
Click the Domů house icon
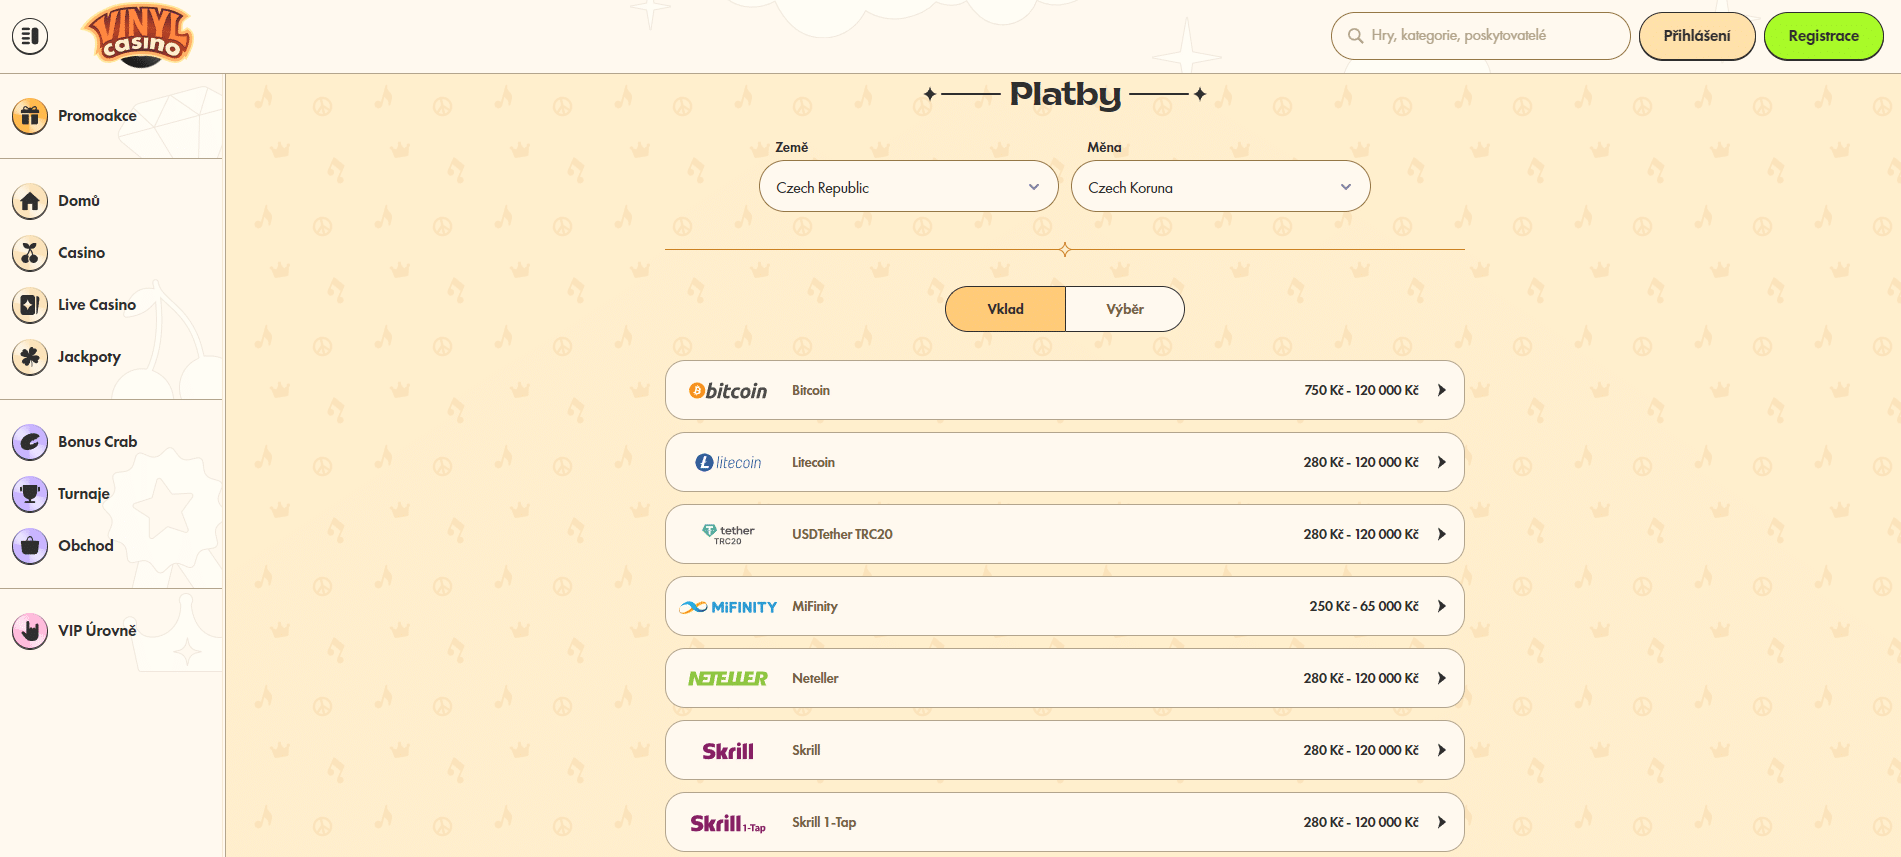pyautogui.click(x=30, y=201)
